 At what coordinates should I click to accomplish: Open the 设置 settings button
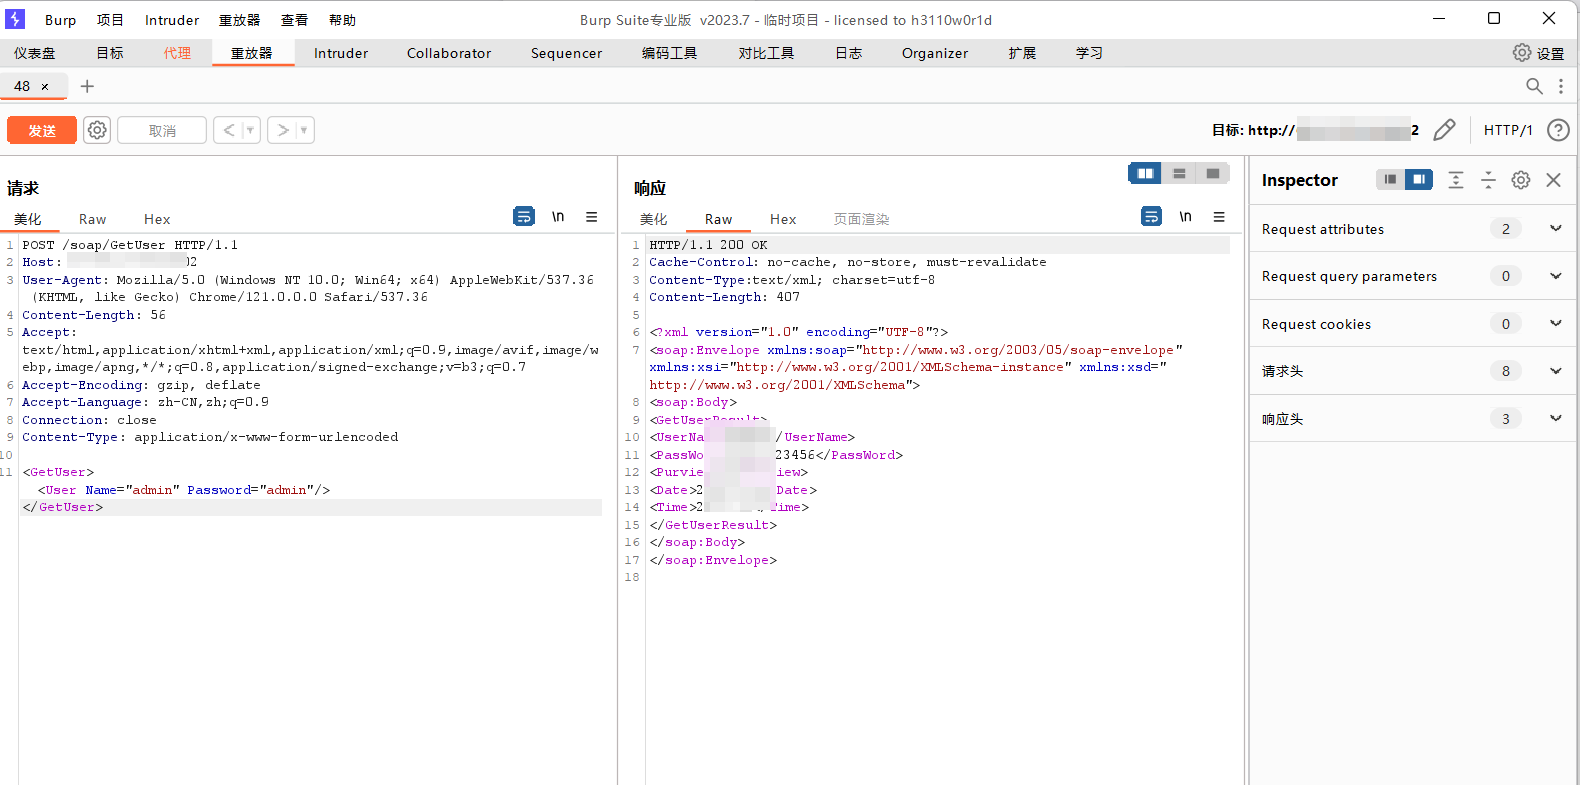click(x=1538, y=53)
